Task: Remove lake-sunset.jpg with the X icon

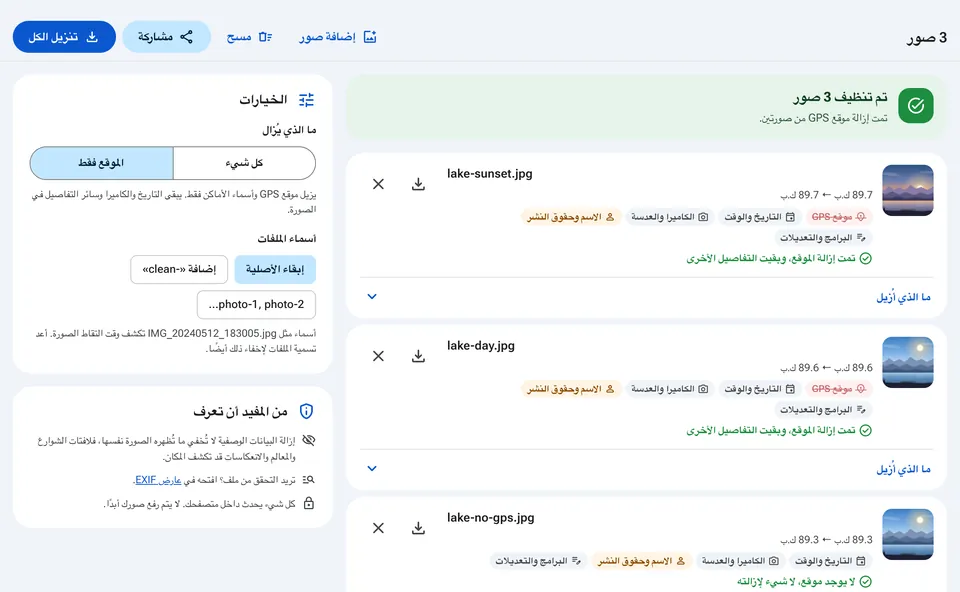Action: pyautogui.click(x=378, y=184)
